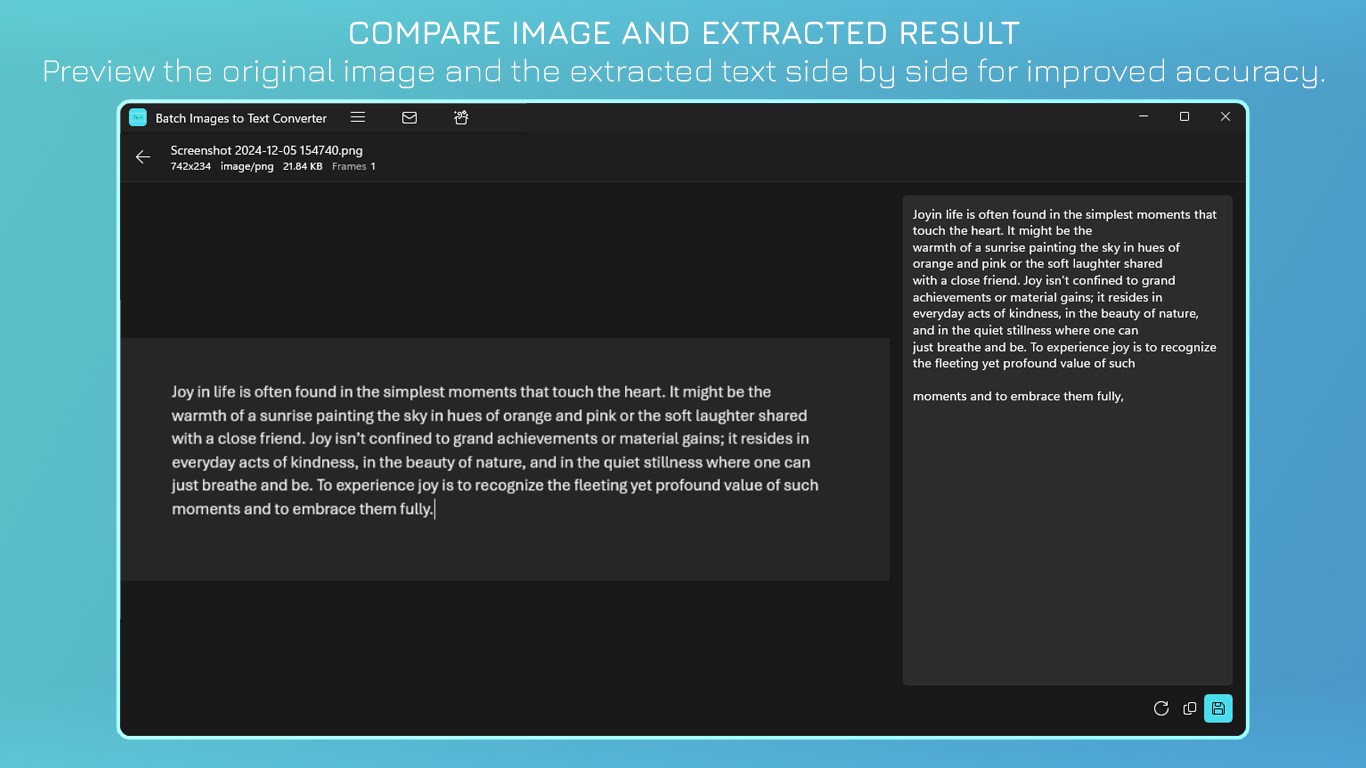Click the back arrow button
Image resolution: width=1366 pixels, height=768 pixels.
(143, 157)
